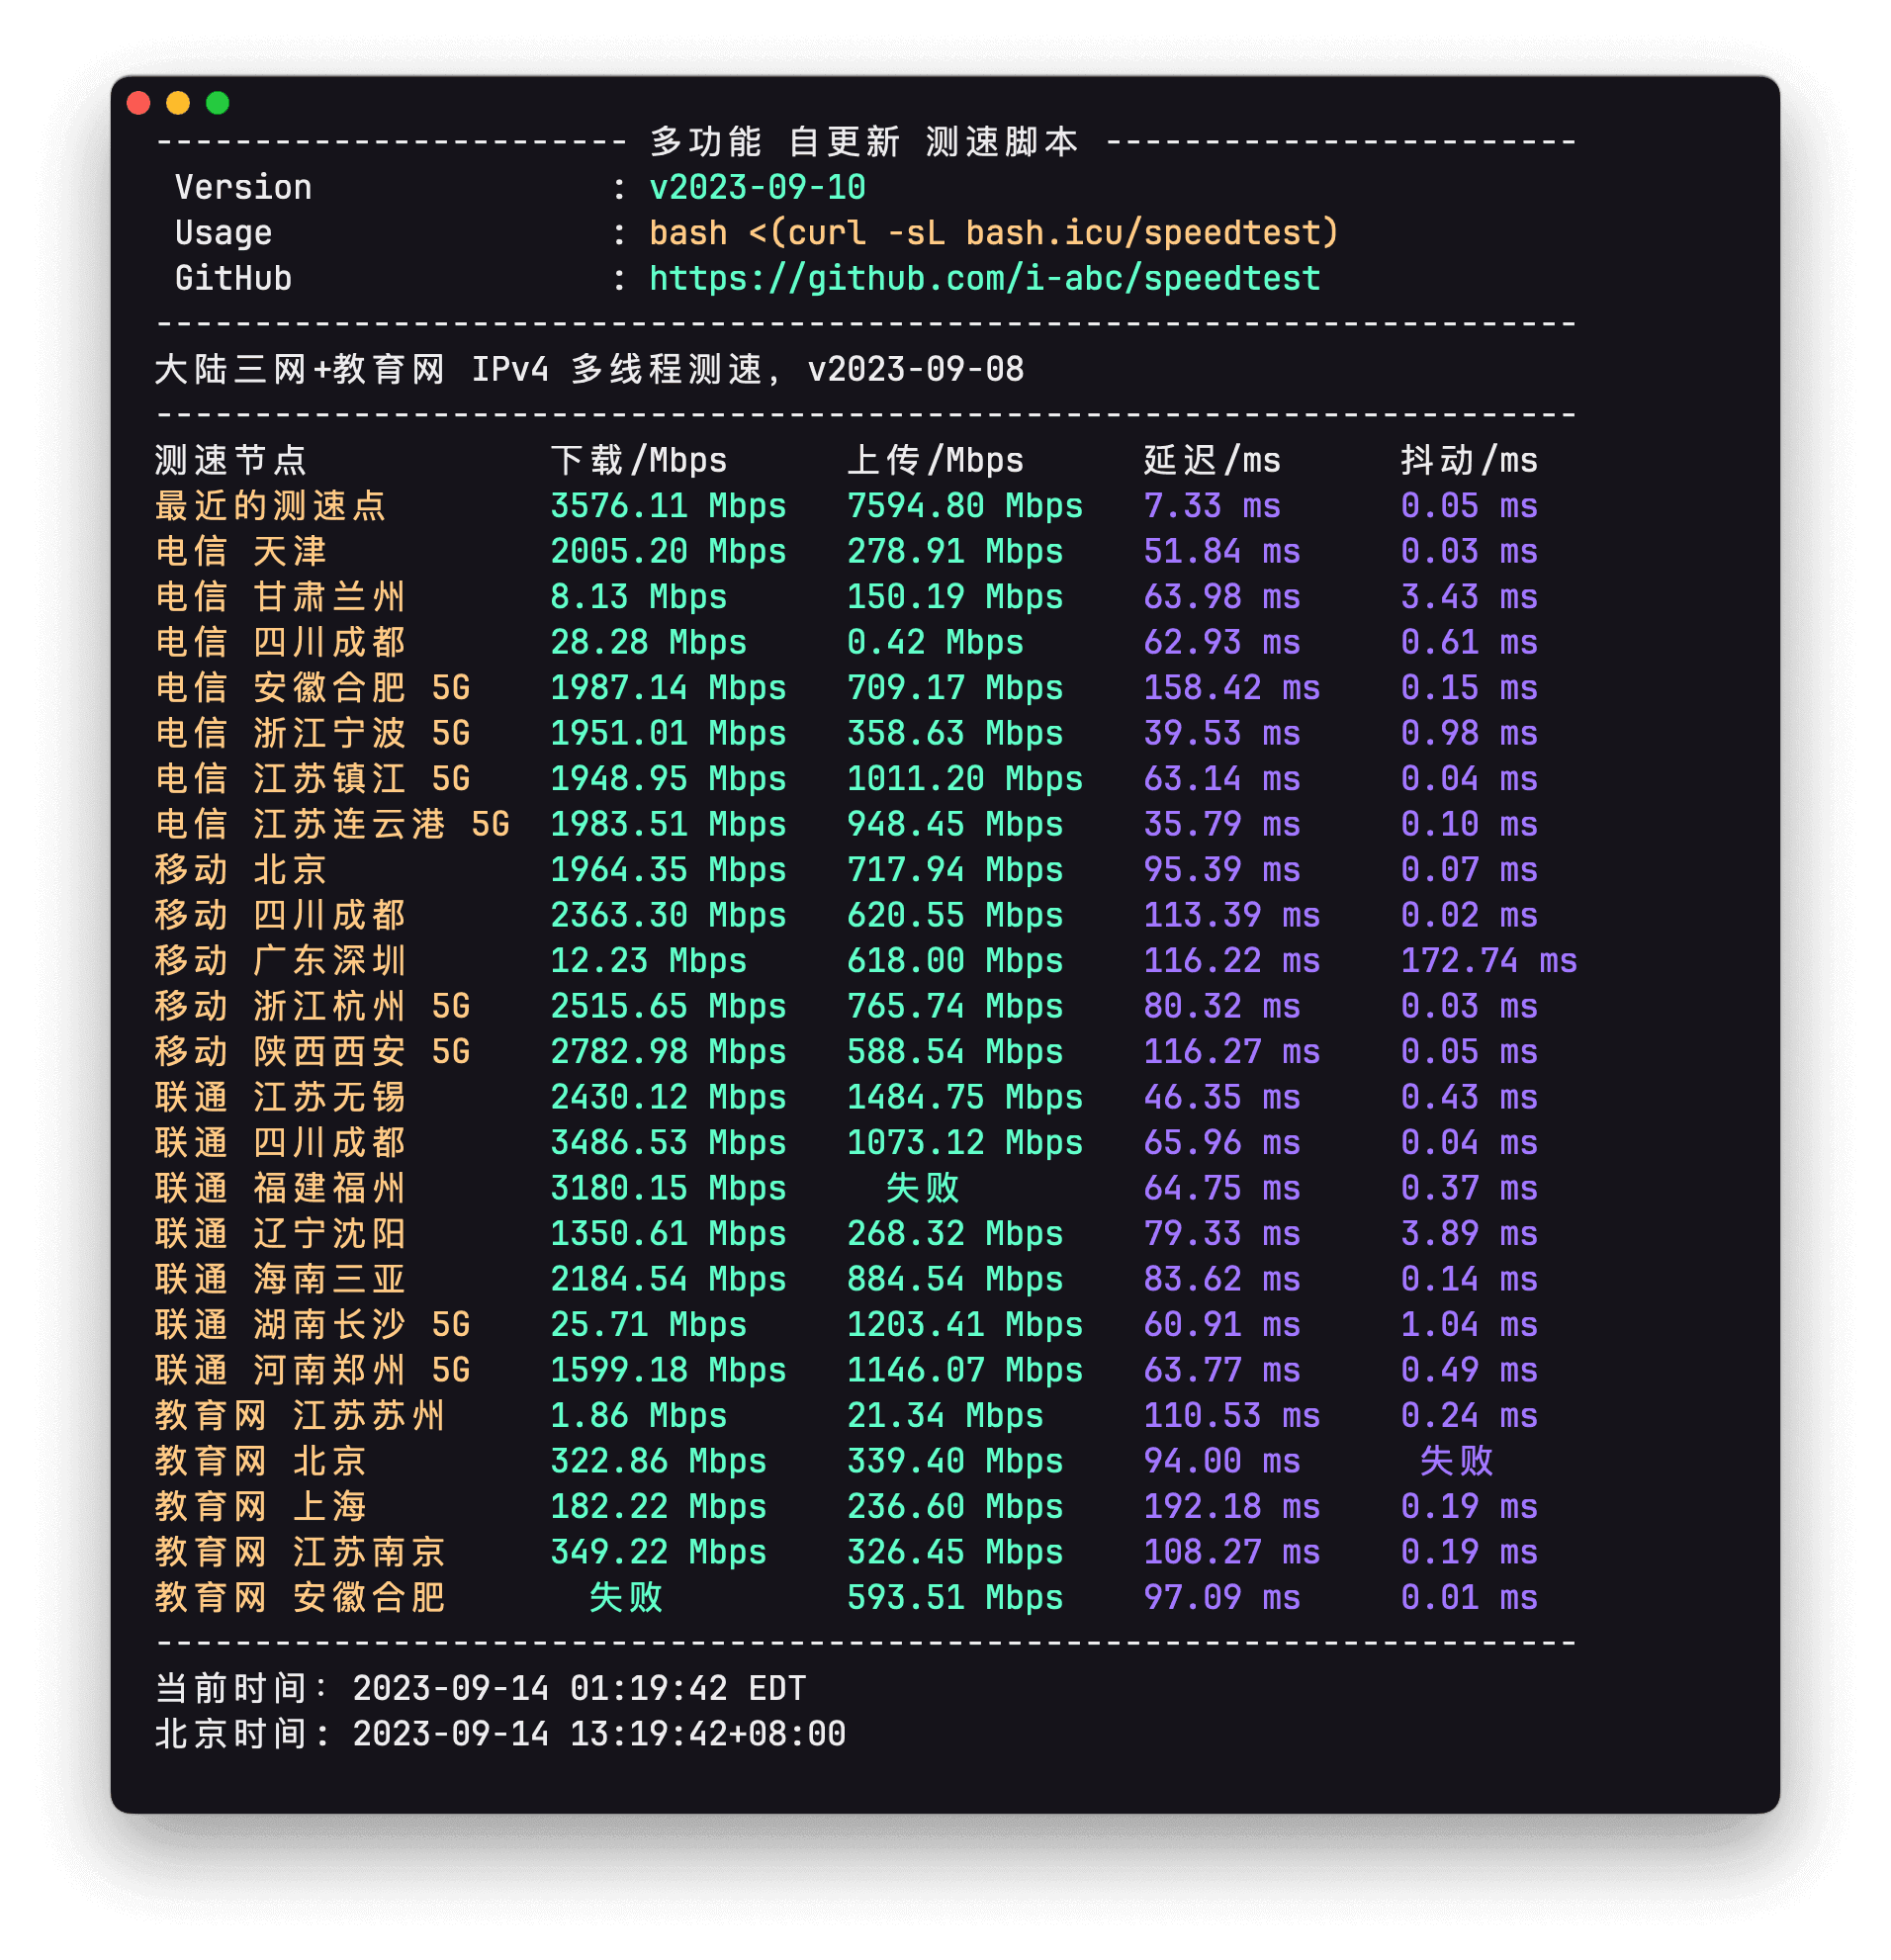
Task: Click 失败 jitter for 教育网 北京
Action: tap(1457, 1461)
